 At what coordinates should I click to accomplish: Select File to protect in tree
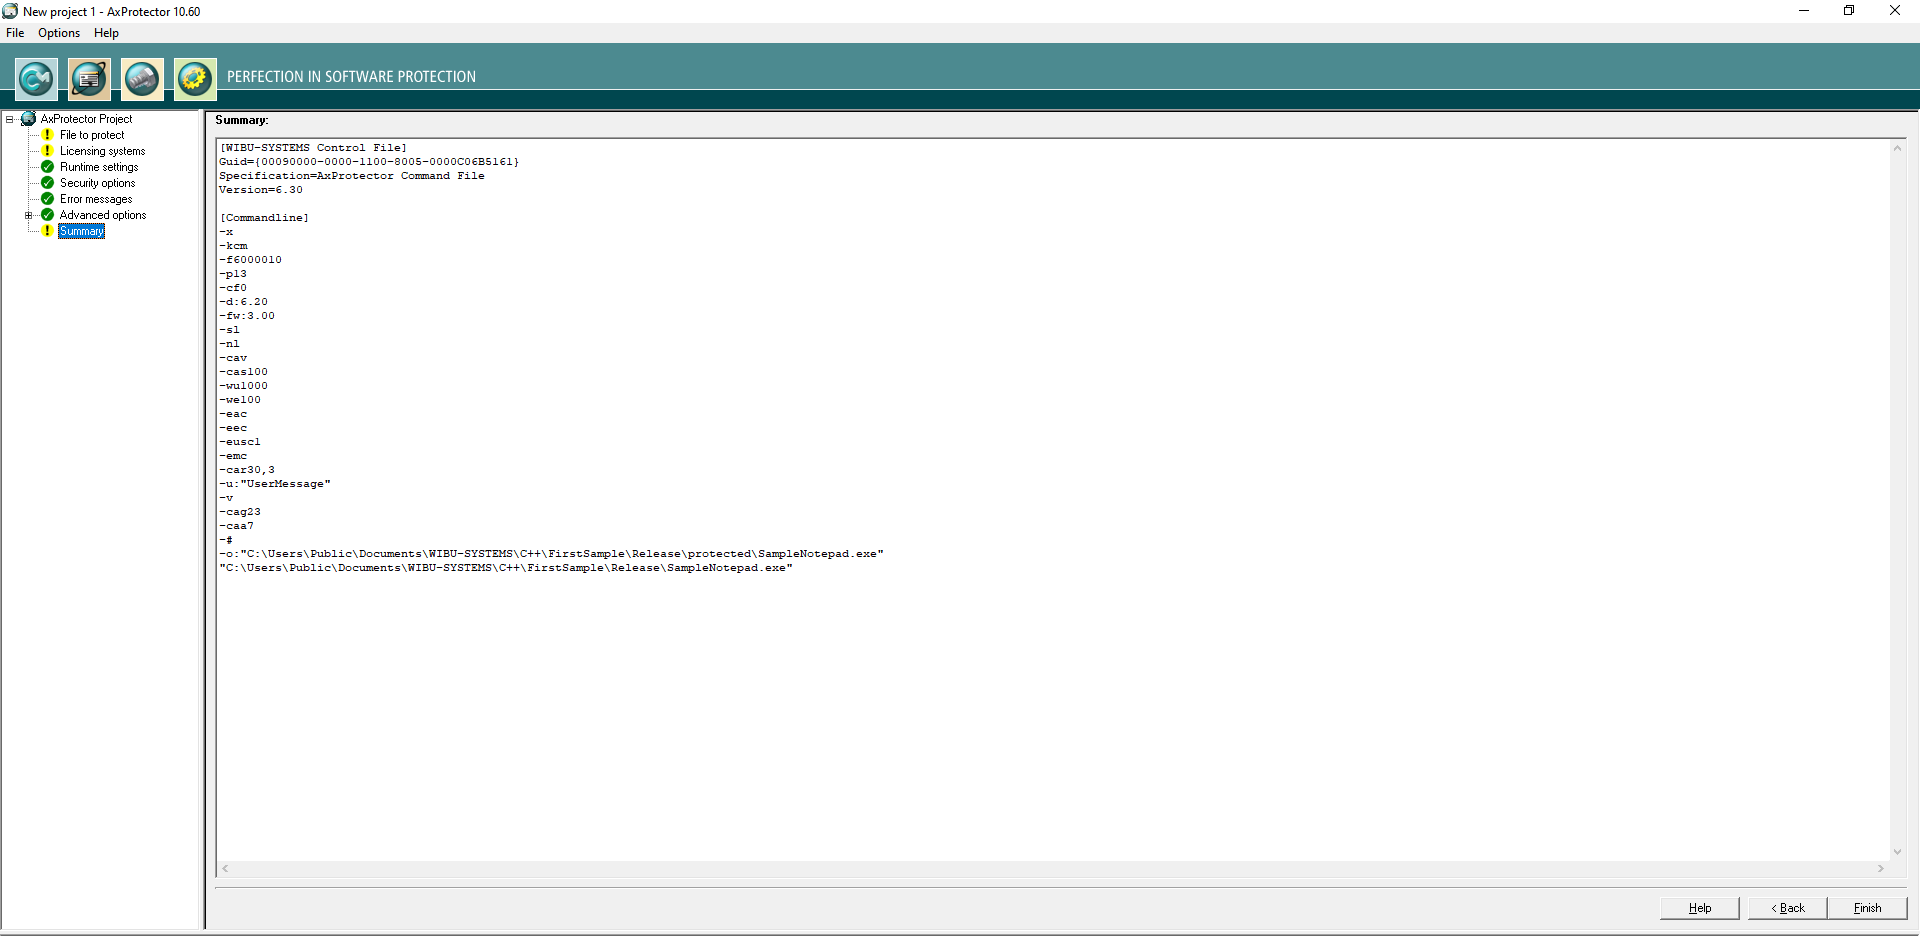[92, 135]
